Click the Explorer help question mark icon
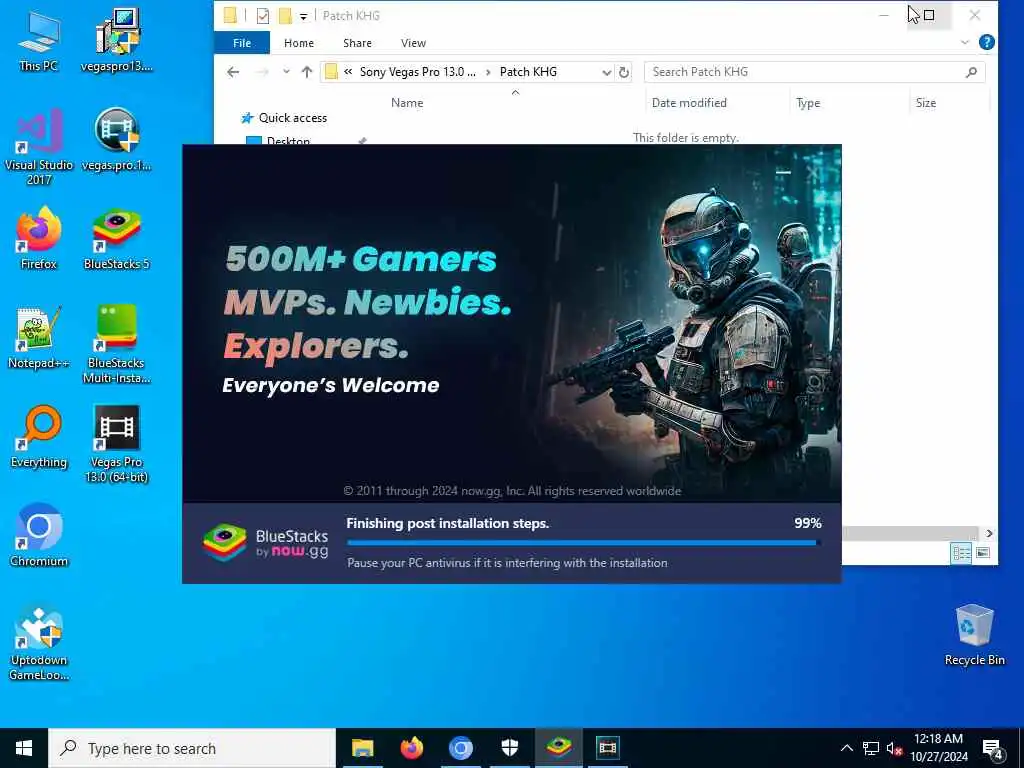Image resolution: width=1024 pixels, height=768 pixels. click(987, 42)
